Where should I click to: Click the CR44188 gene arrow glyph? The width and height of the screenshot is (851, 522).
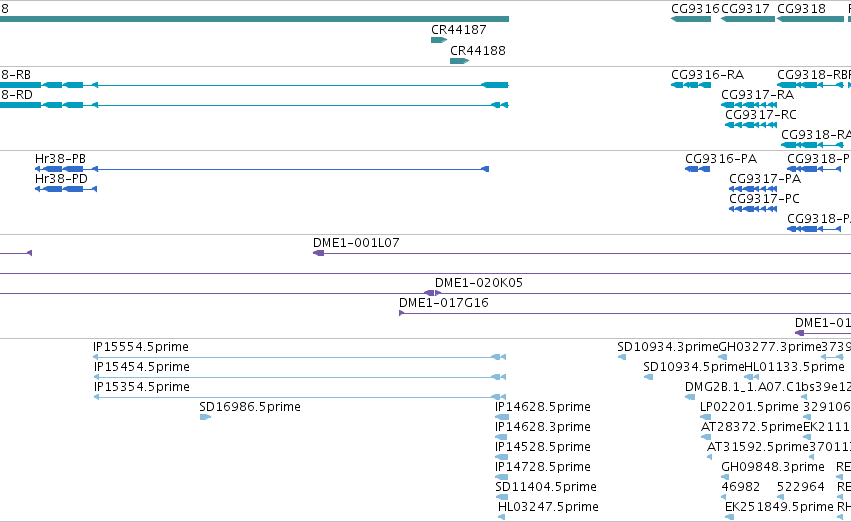pyautogui.click(x=459, y=61)
